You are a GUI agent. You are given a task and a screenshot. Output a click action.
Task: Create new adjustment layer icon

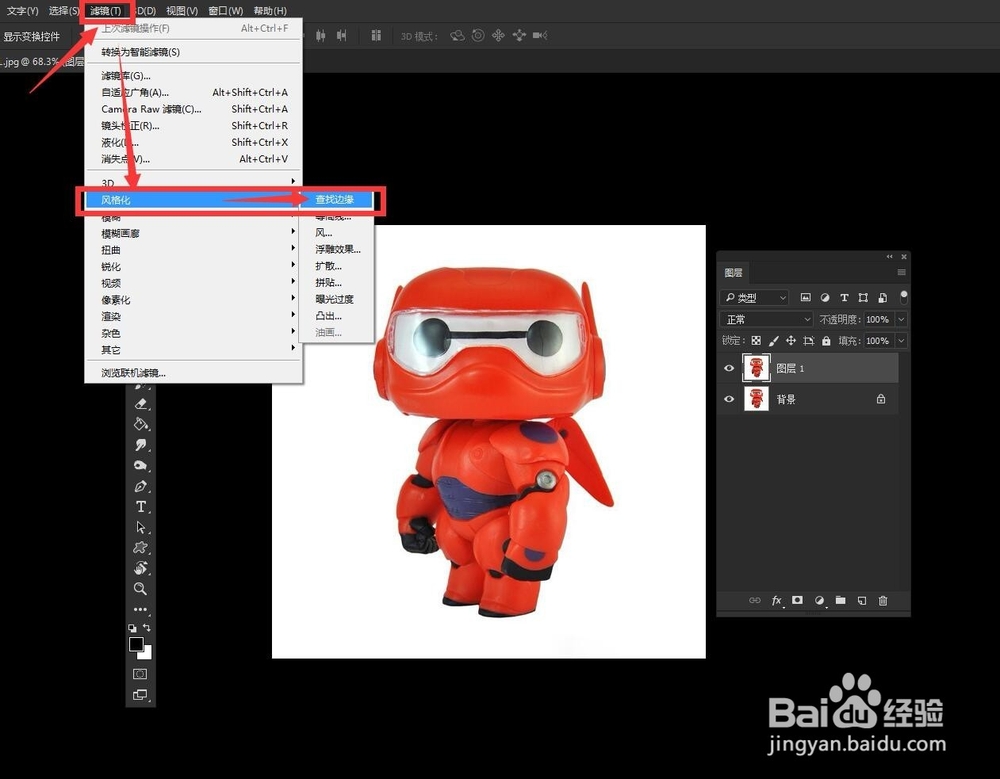coord(820,600)
